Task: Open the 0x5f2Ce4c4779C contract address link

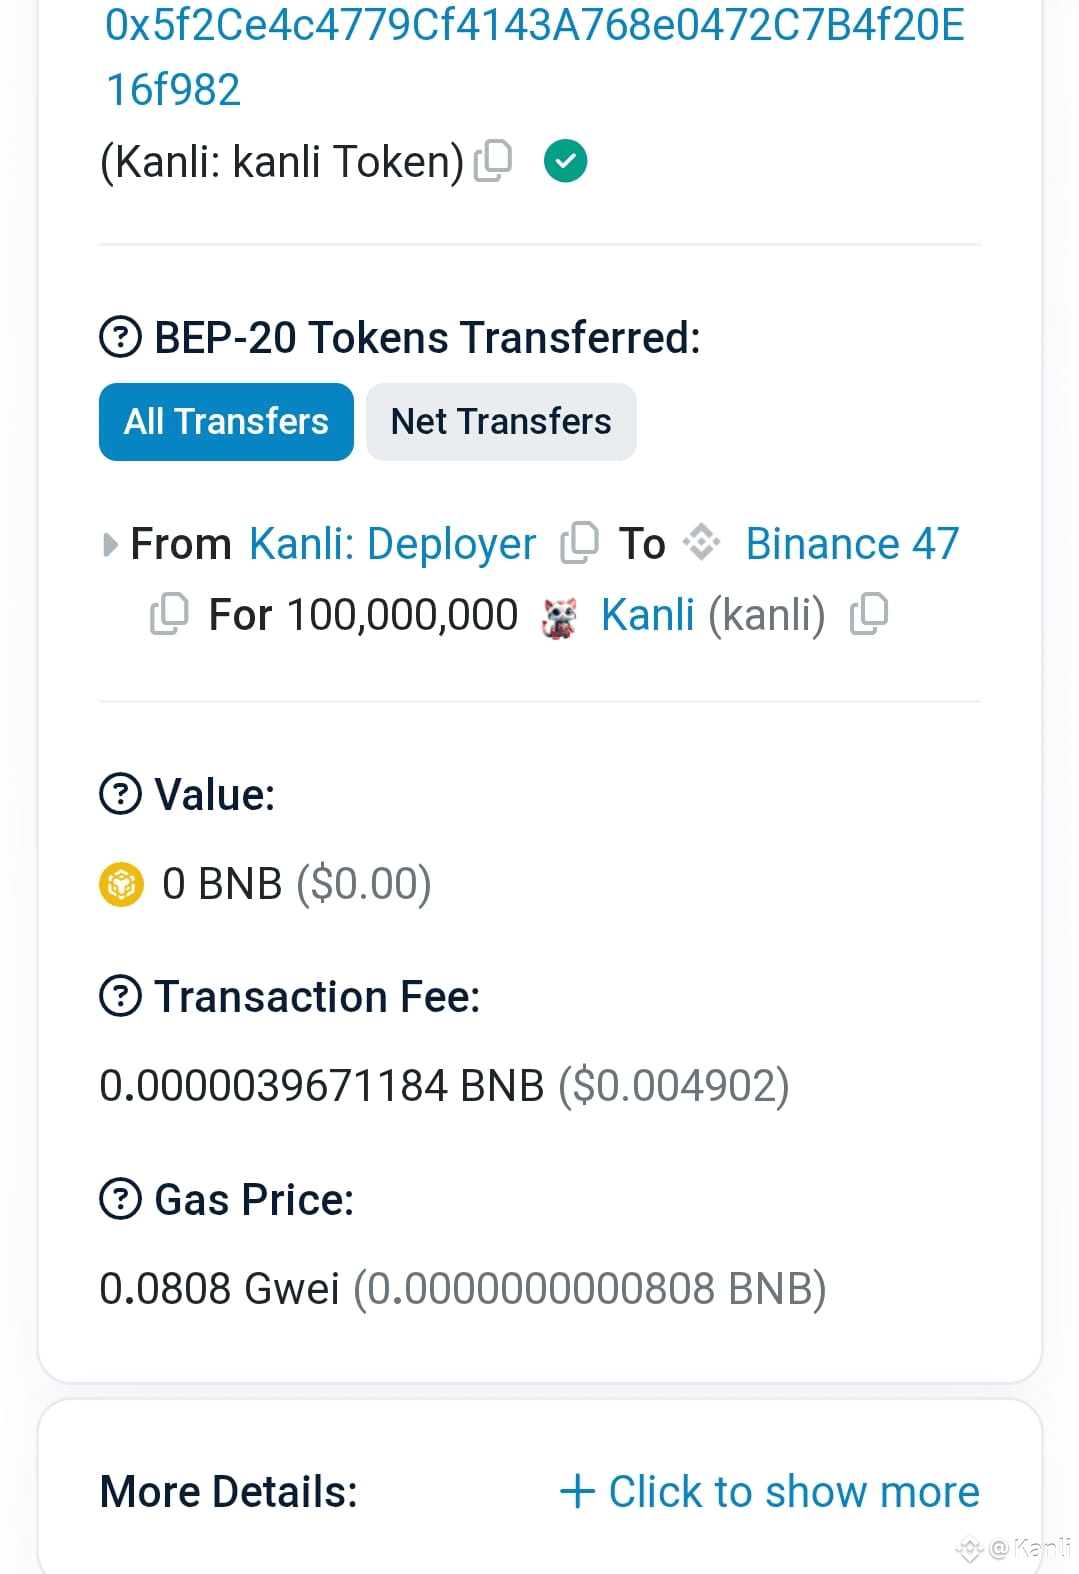Action: point(535,56)
